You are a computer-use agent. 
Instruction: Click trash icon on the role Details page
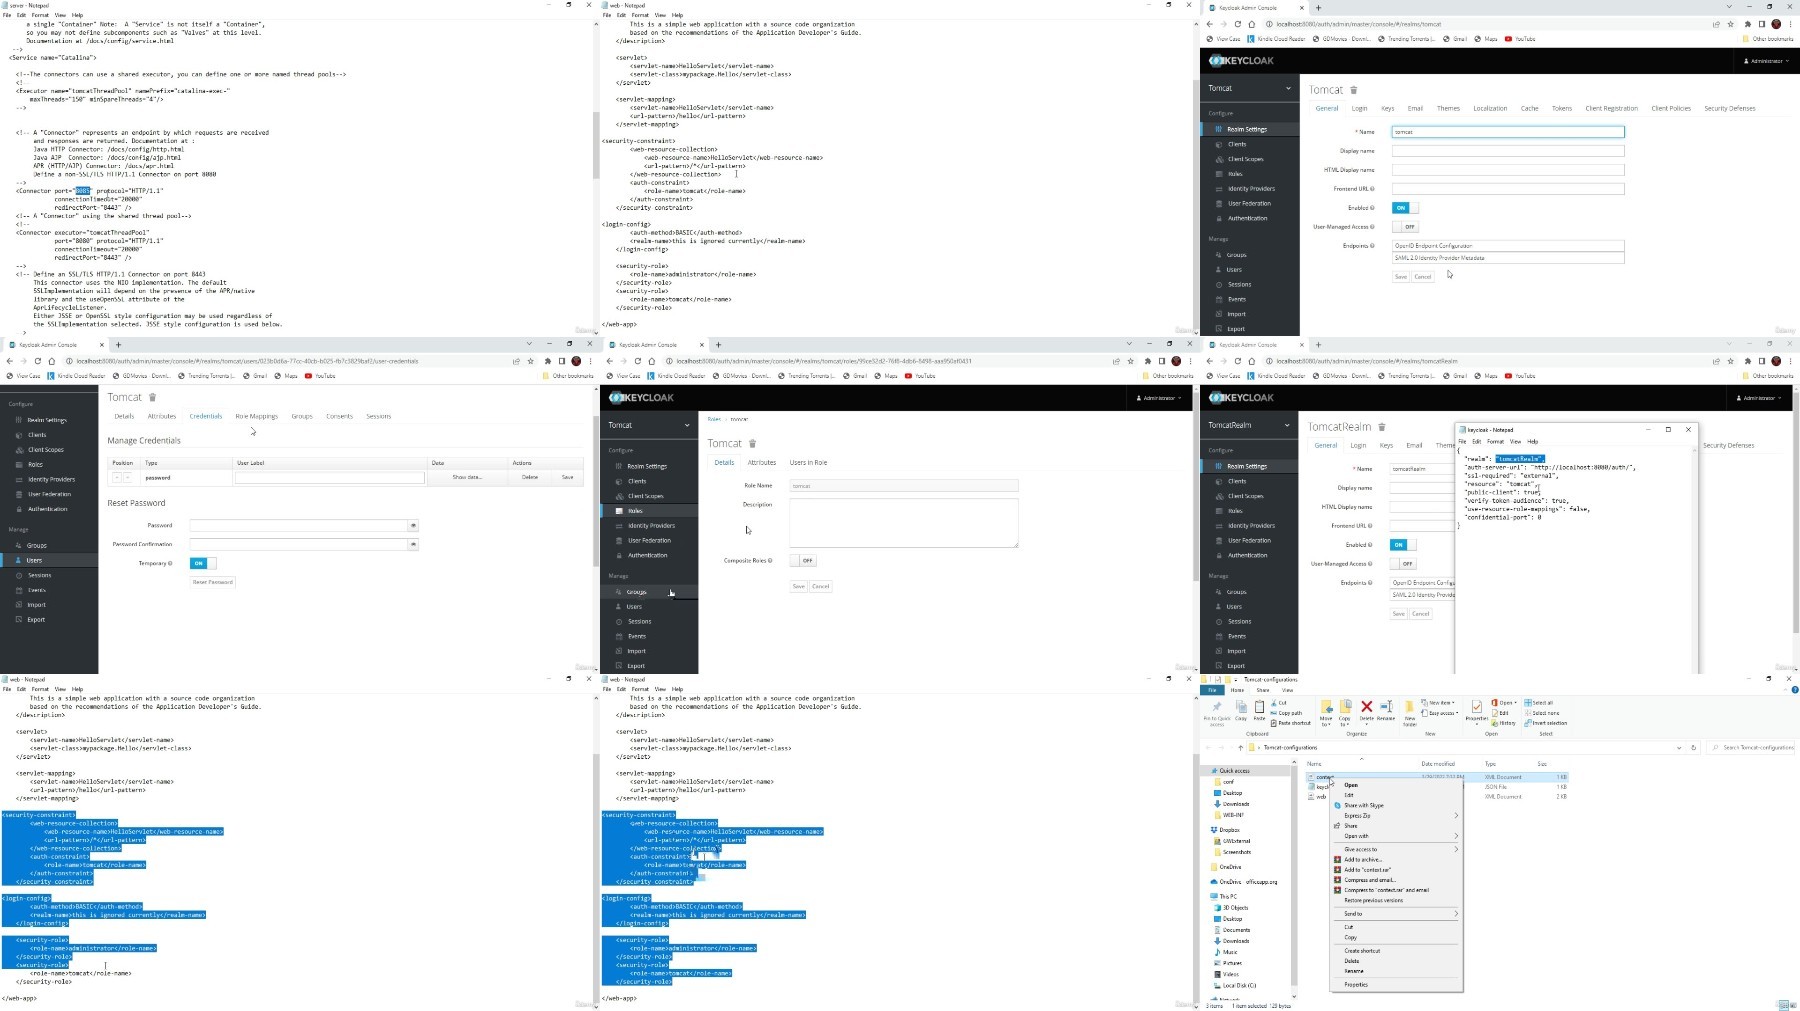(753, 443)
